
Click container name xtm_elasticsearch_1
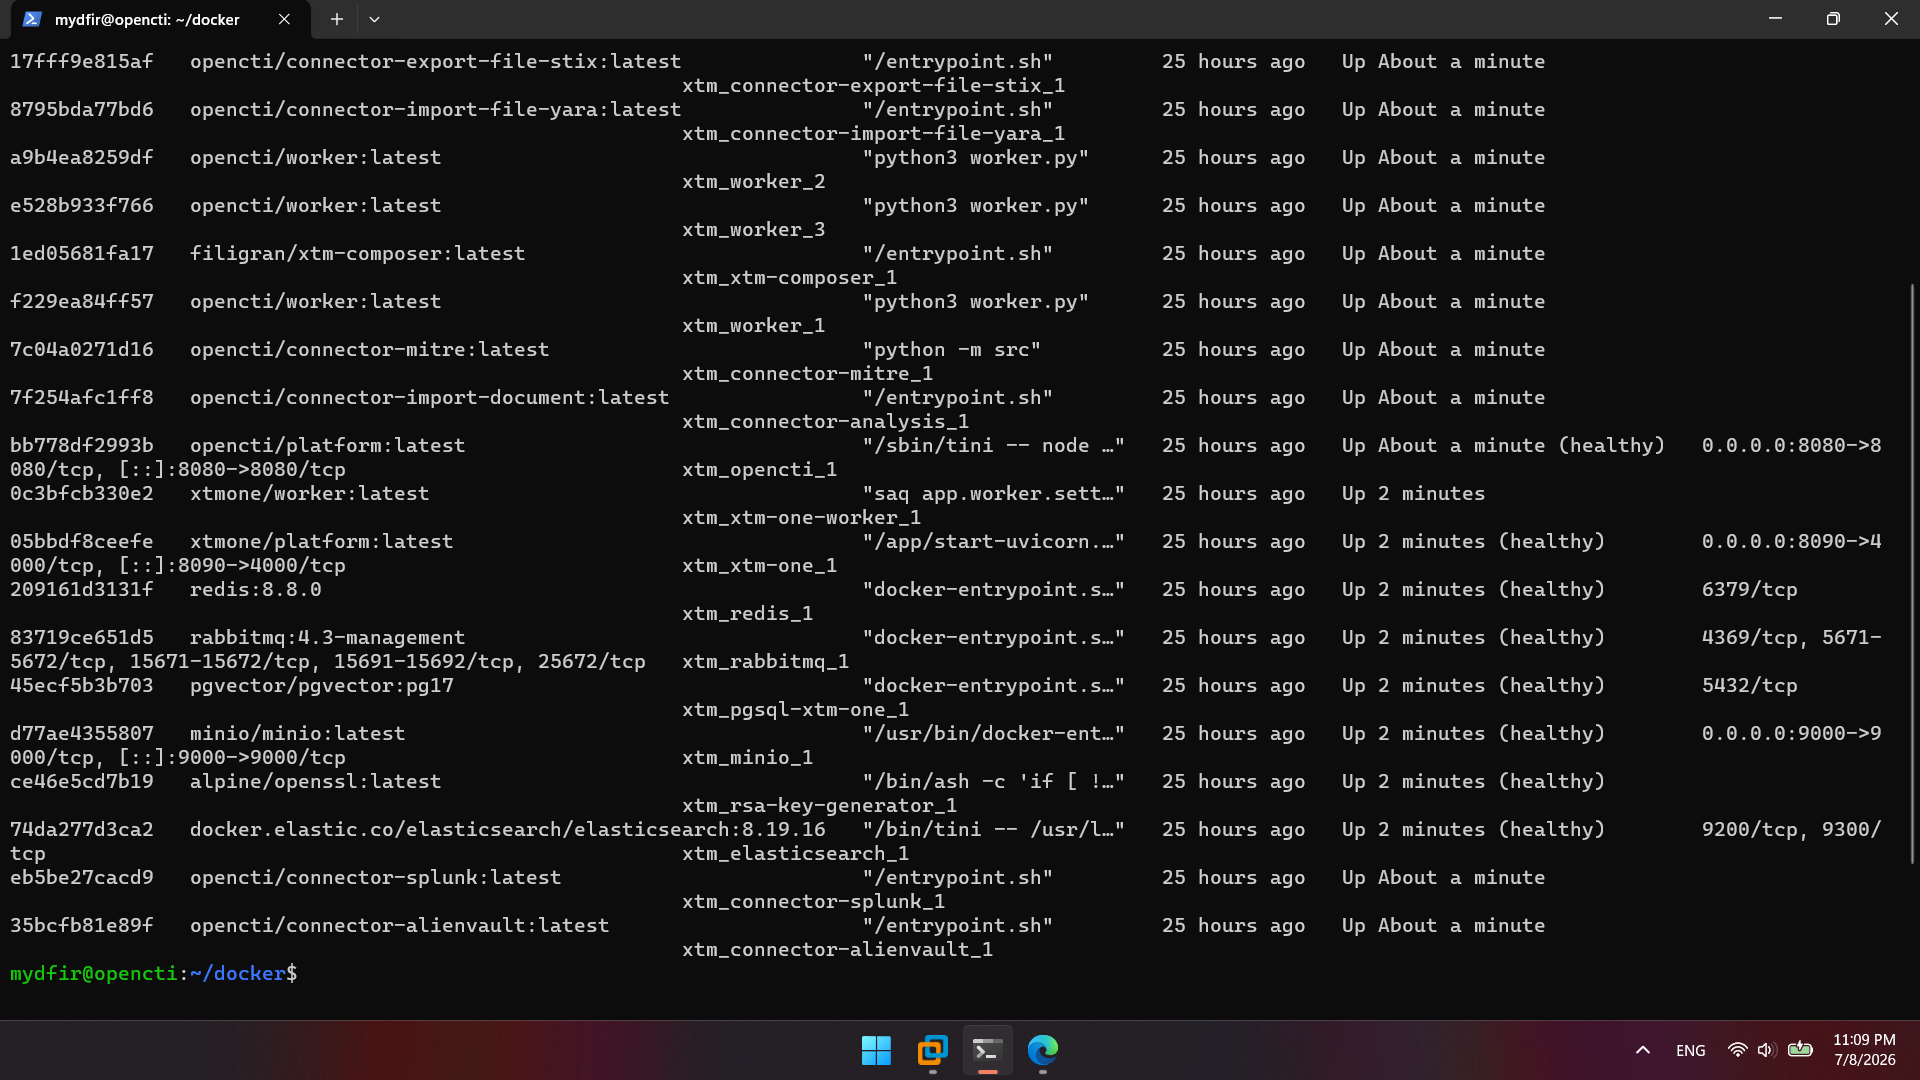(796, 853)
